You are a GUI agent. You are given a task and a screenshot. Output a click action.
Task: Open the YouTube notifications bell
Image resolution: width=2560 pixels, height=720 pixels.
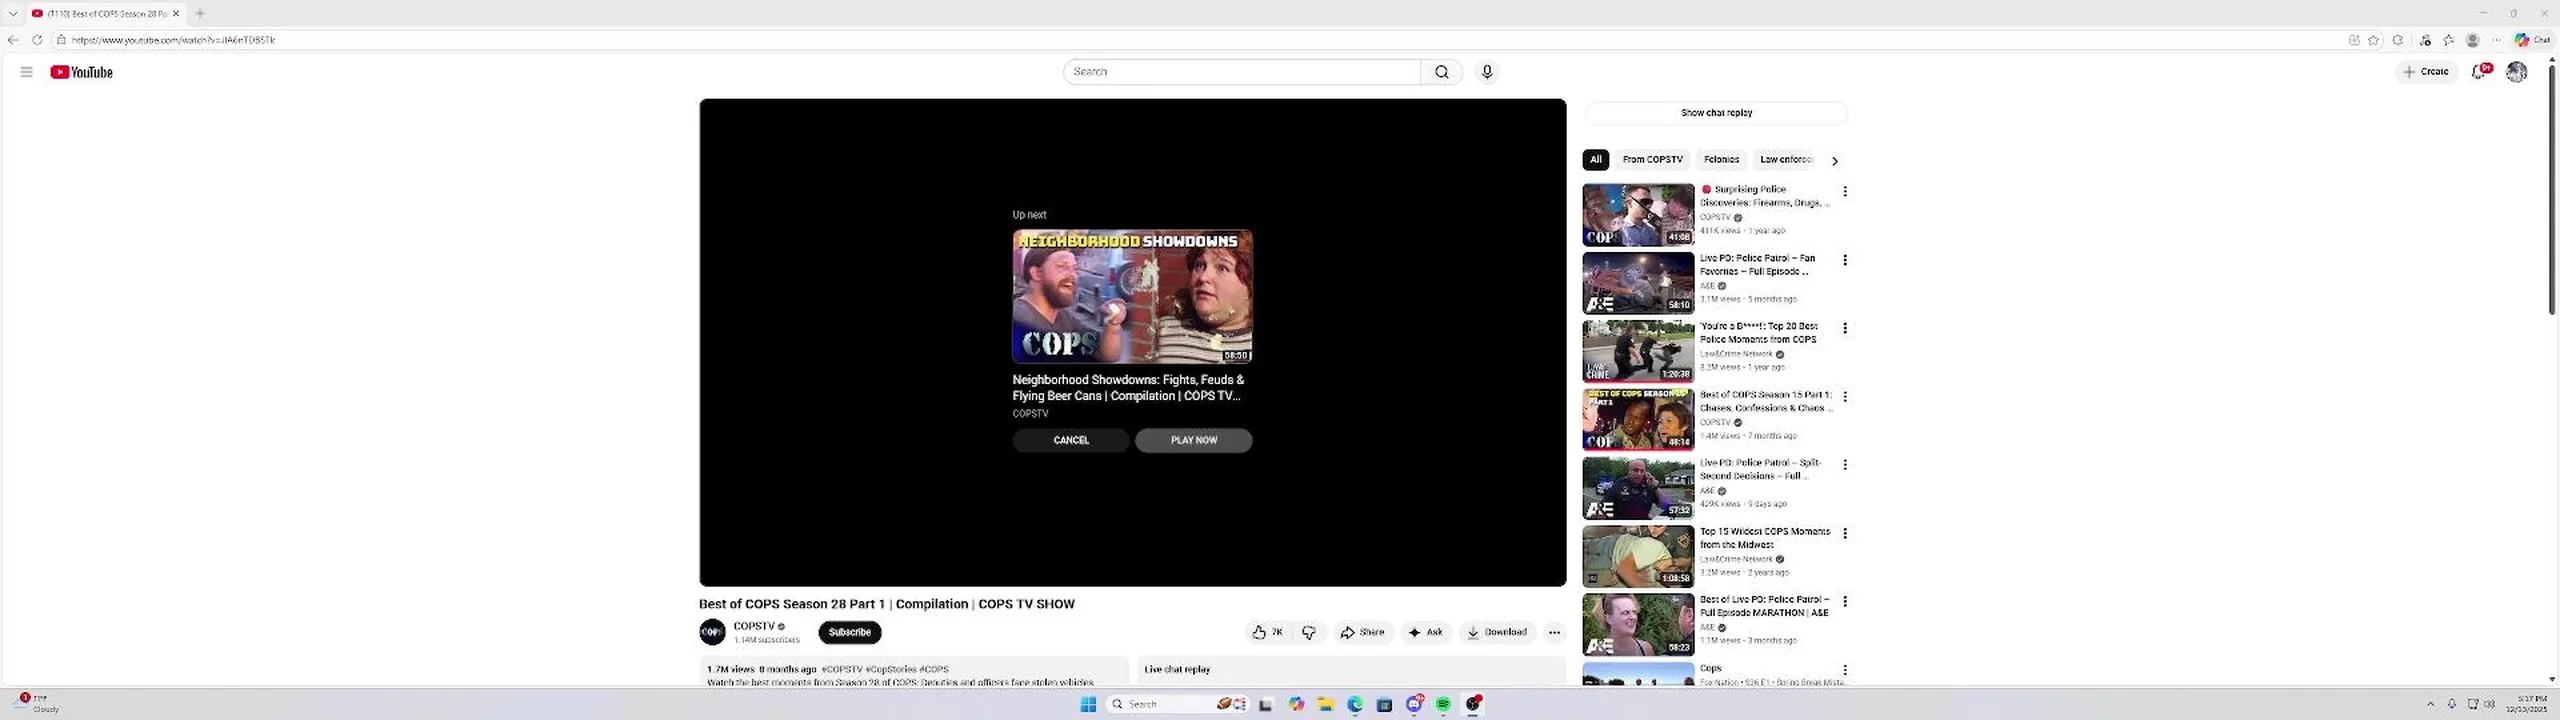pos(2480,72)
